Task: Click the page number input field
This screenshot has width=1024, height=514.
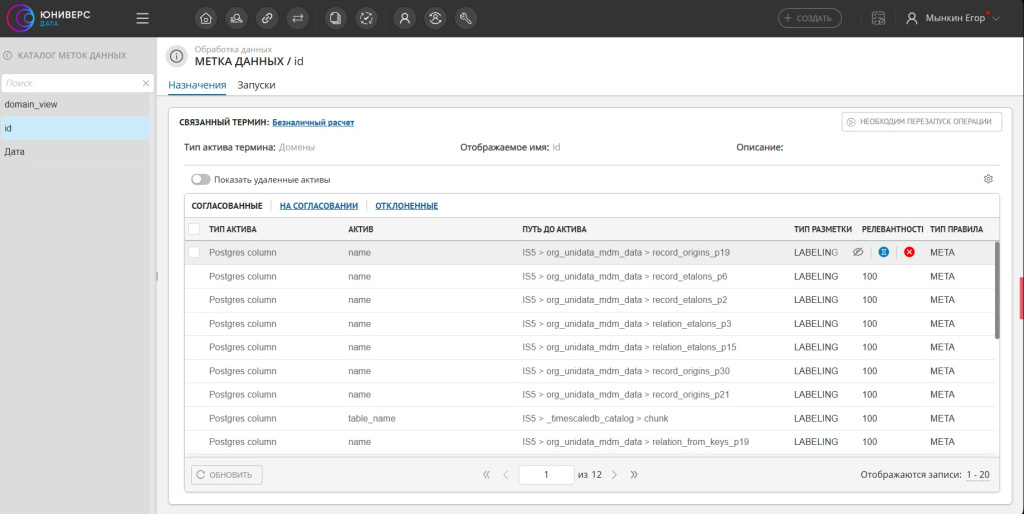Action: pos(546,475)
